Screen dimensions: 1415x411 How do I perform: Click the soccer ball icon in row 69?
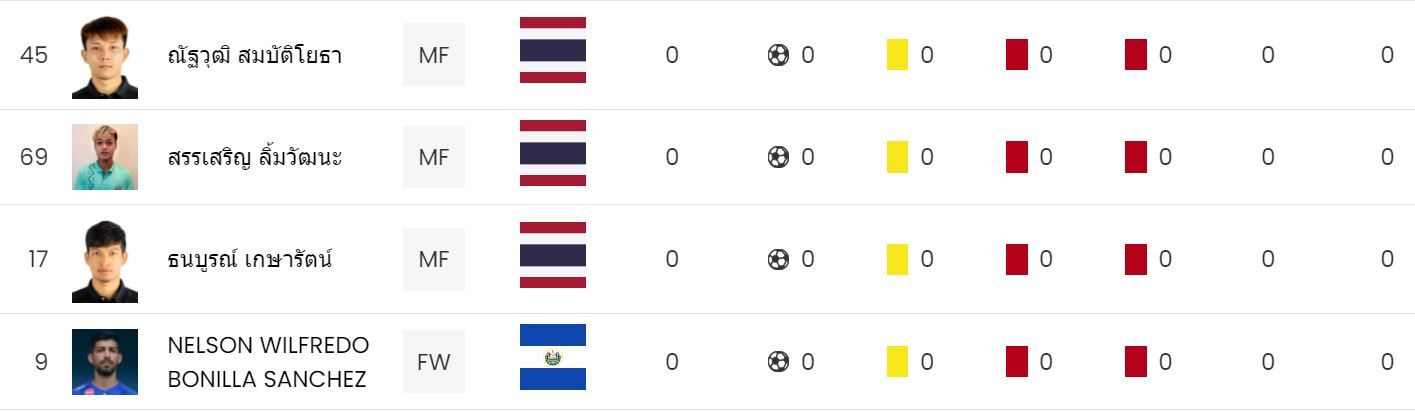click(778, 157)
